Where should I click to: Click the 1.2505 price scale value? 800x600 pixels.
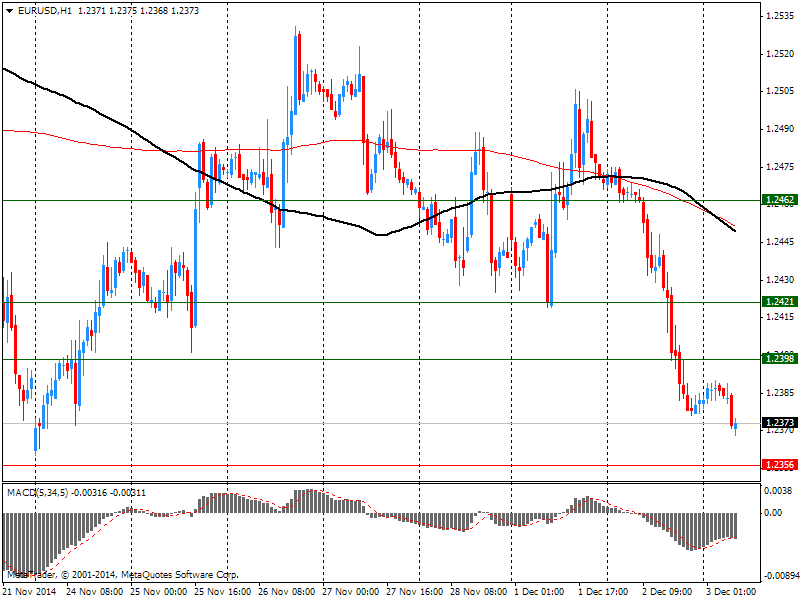tap(780, 91)
